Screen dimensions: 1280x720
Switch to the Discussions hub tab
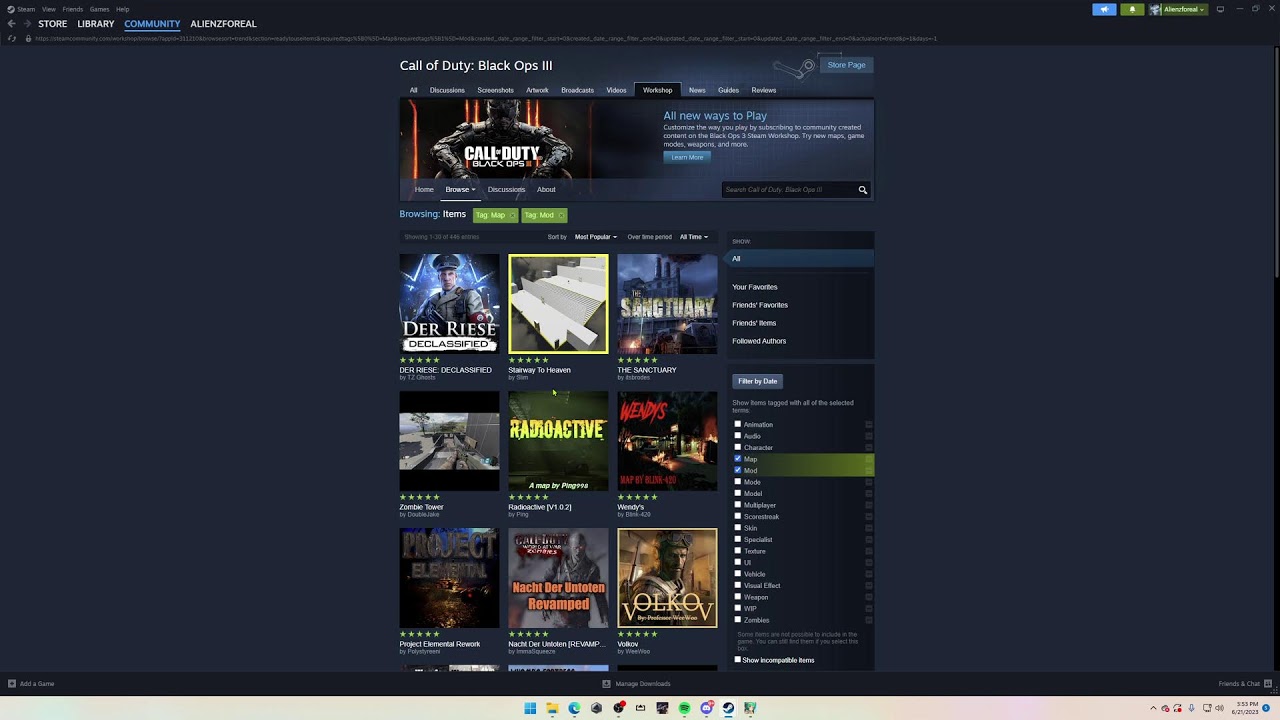(447, 90)
